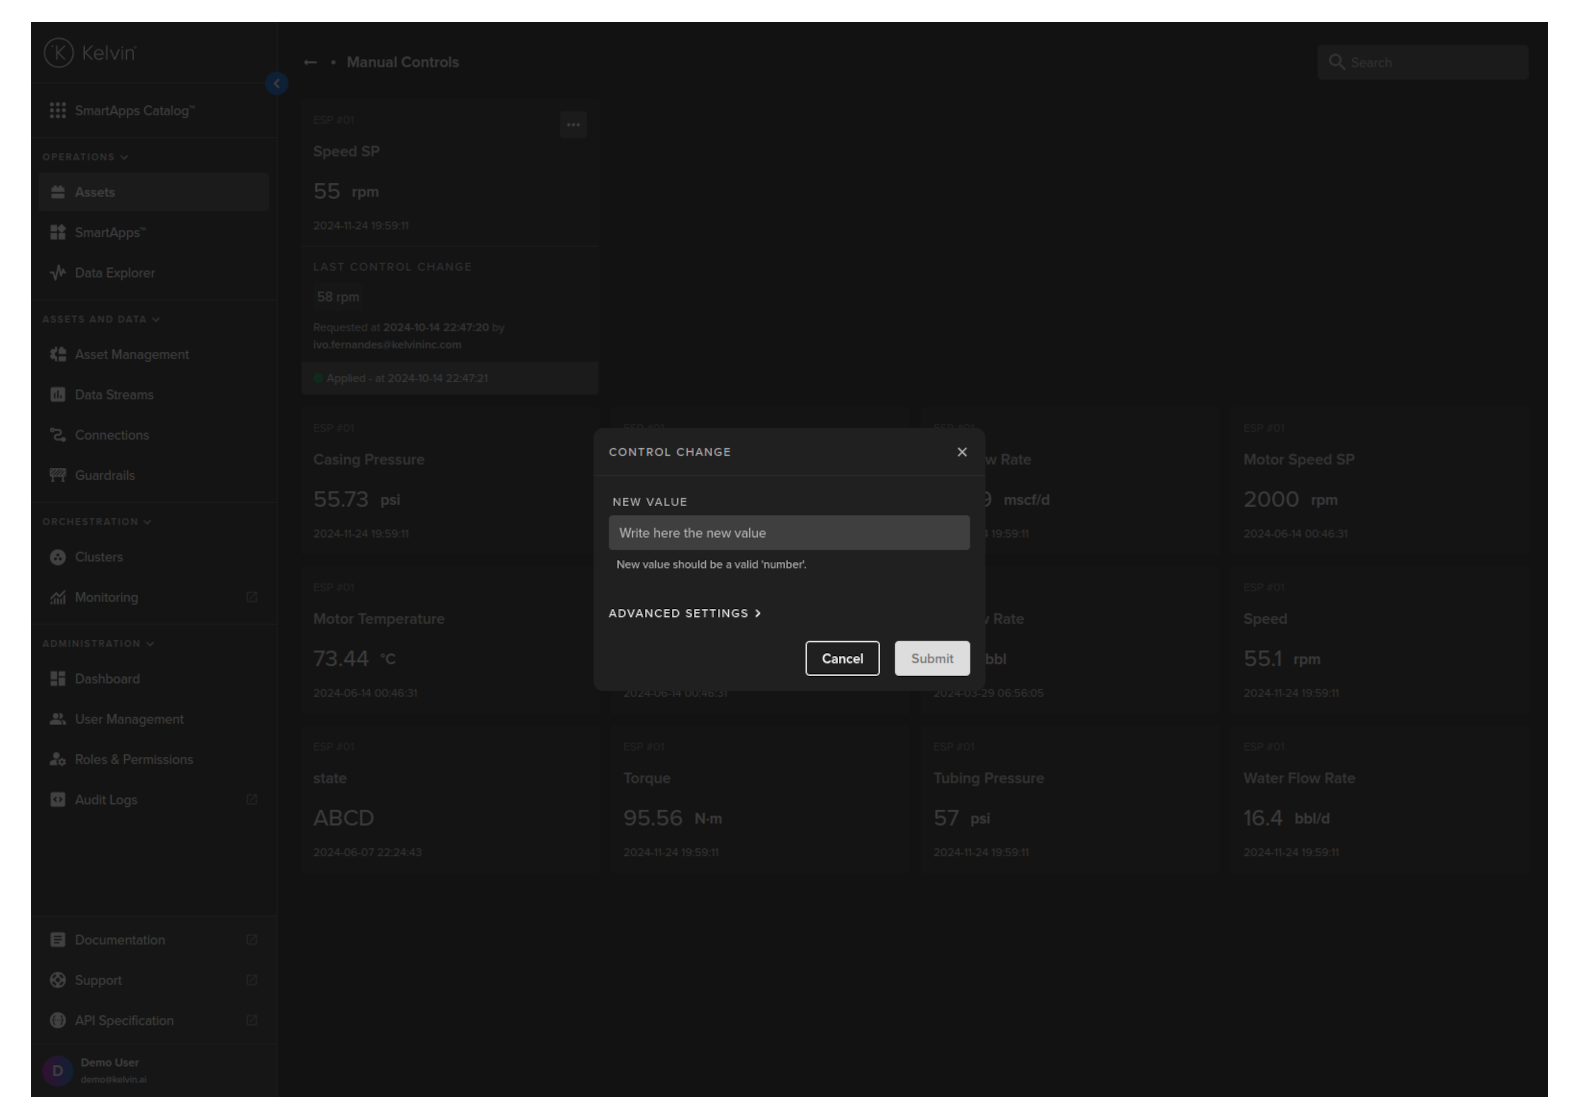
Task: Click the back arrow next to Manual Controls
Action: pos(310,62)
